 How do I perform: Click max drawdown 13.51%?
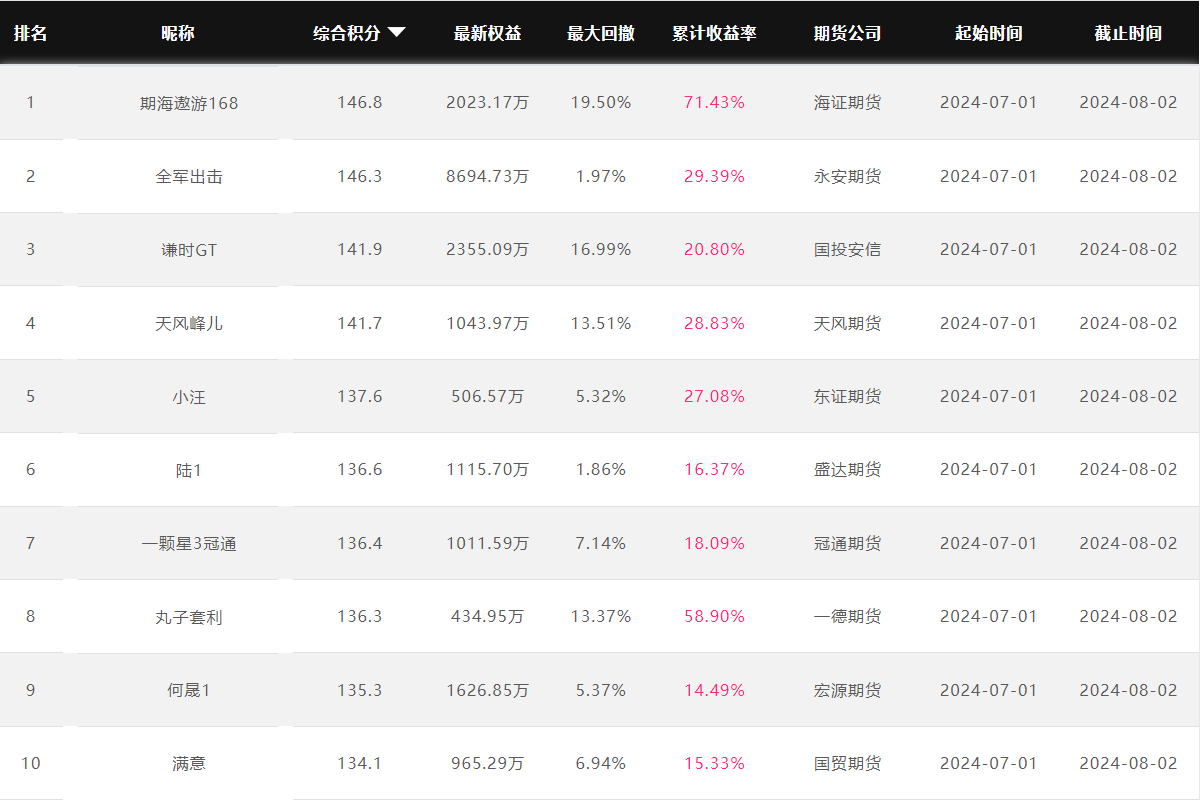pos(601,323)
